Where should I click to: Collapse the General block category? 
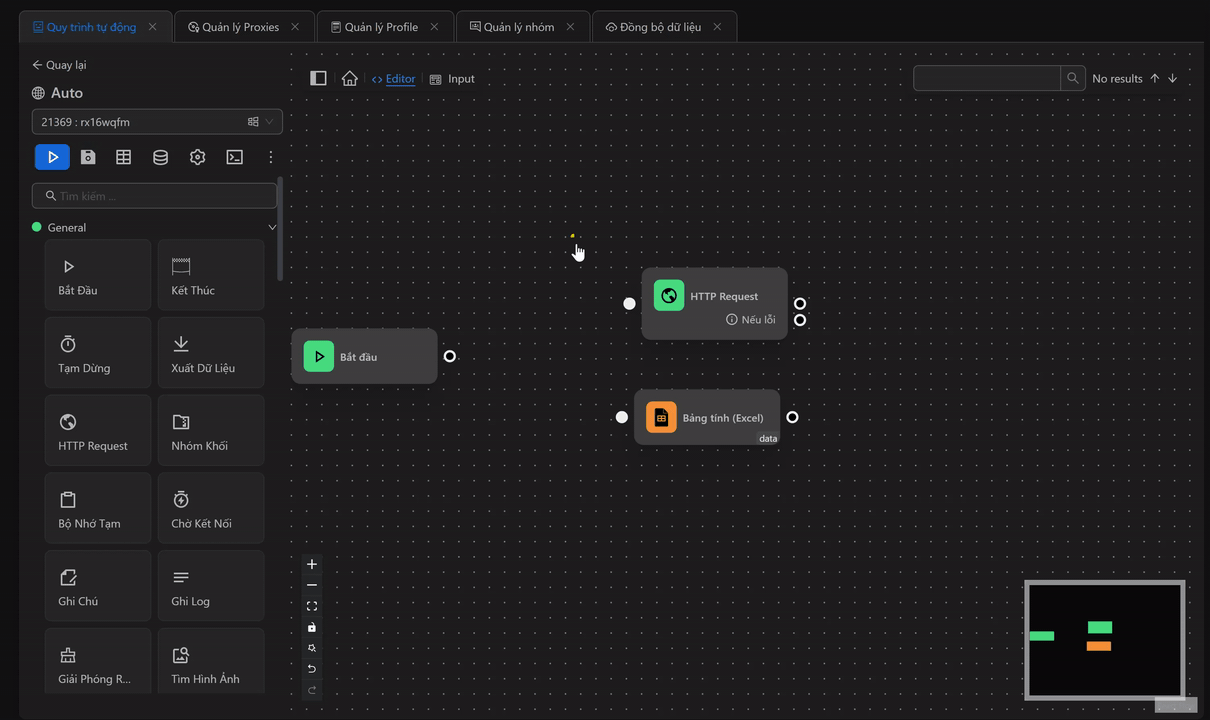pos(272,227)
